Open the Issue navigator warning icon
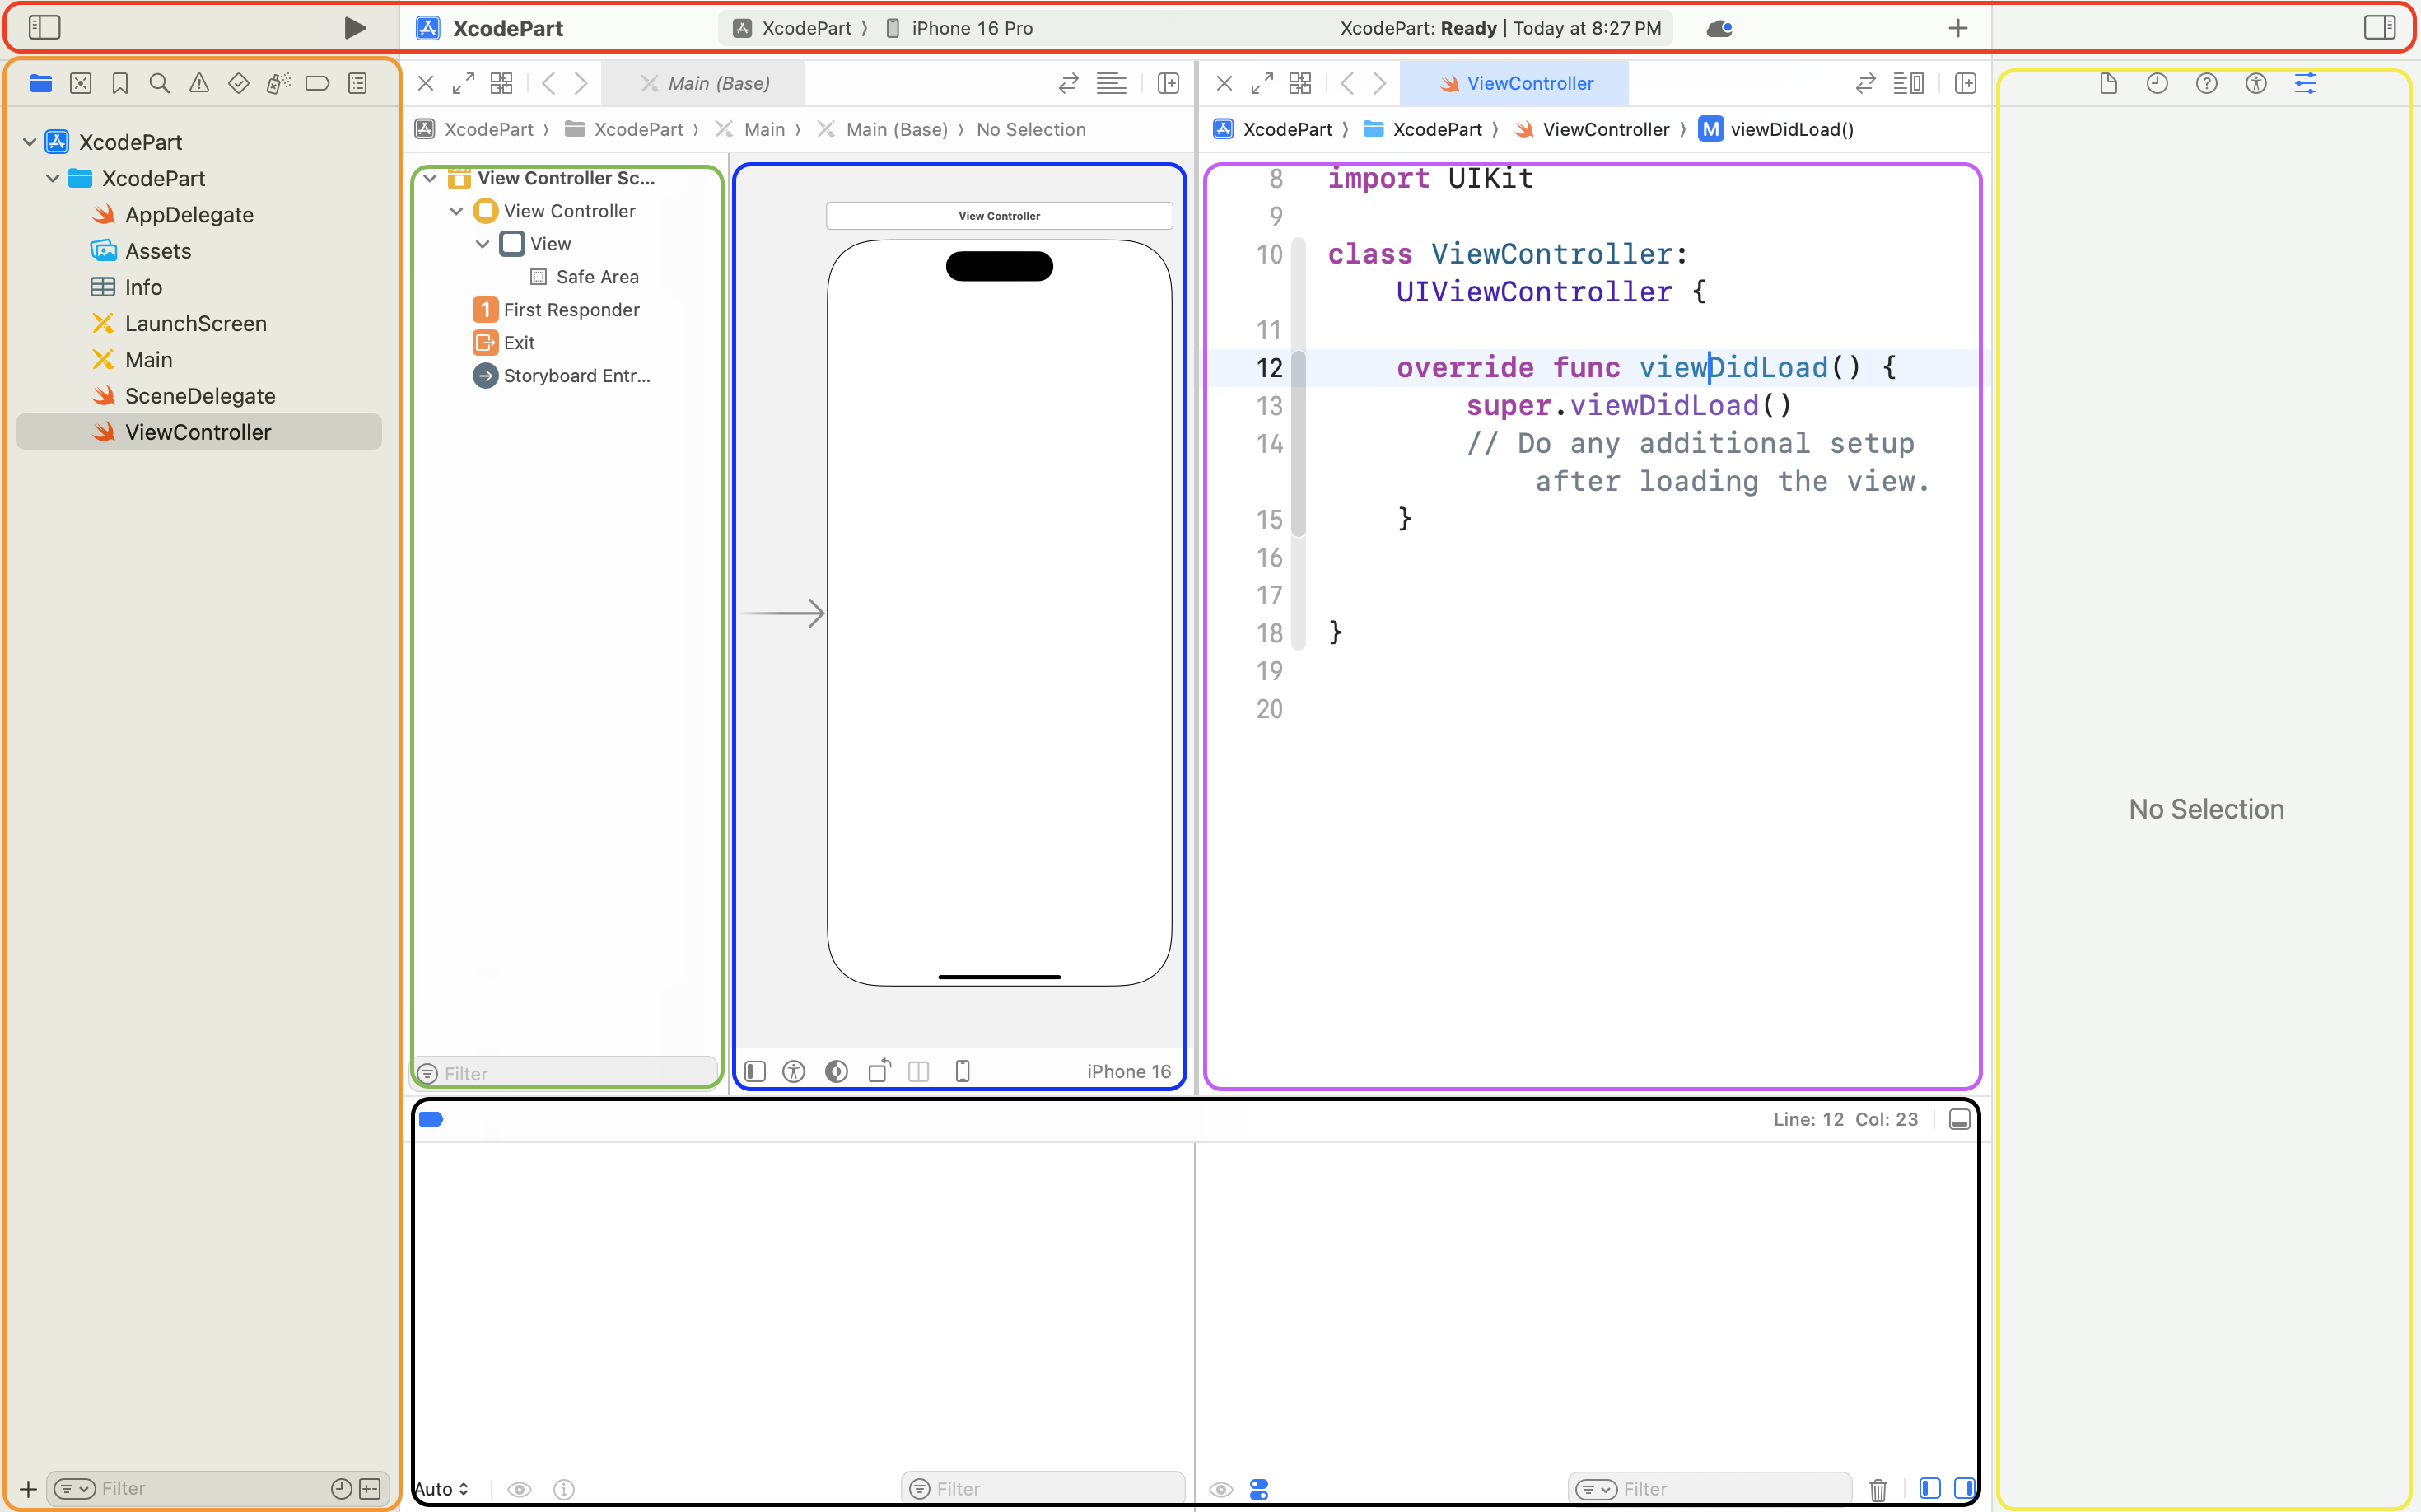 199,83
